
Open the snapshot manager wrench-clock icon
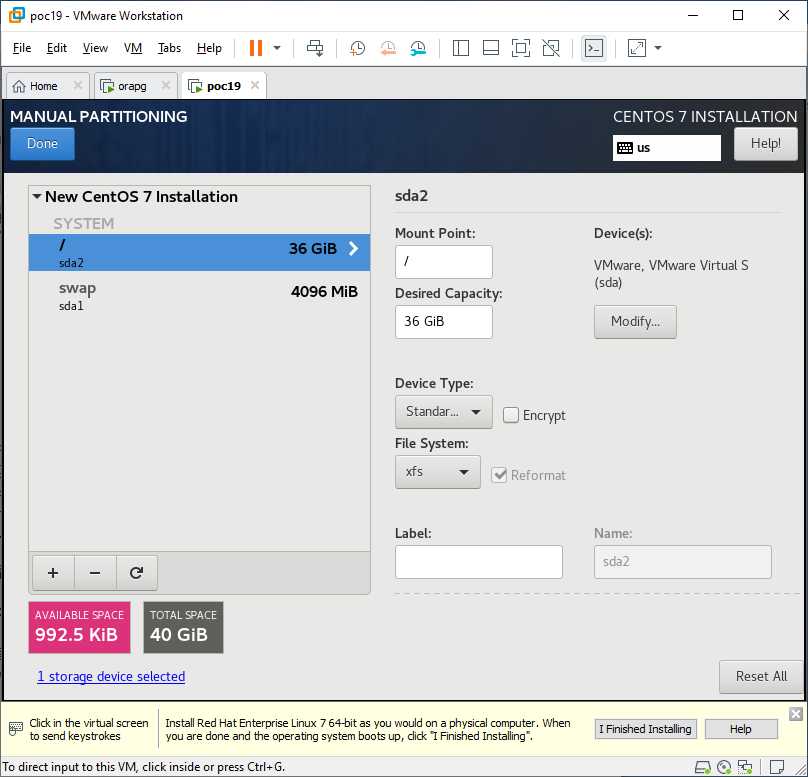pos(418,48)
